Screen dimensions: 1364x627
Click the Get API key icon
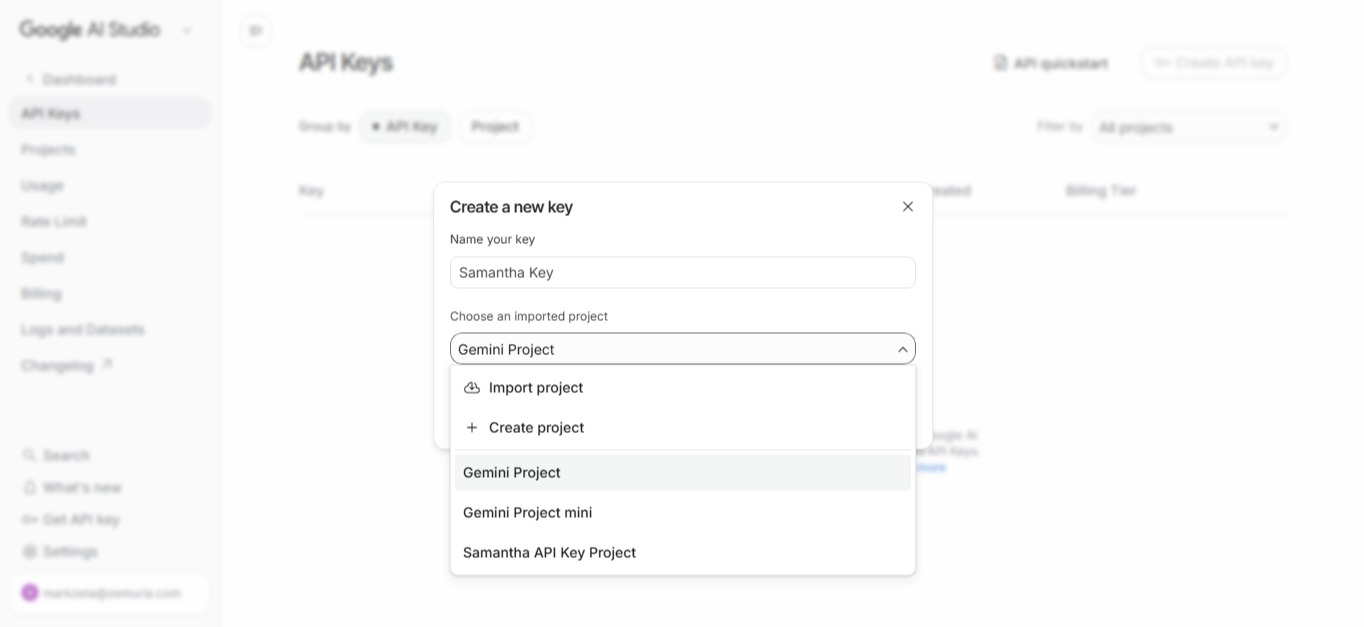(x=30, y=519)
